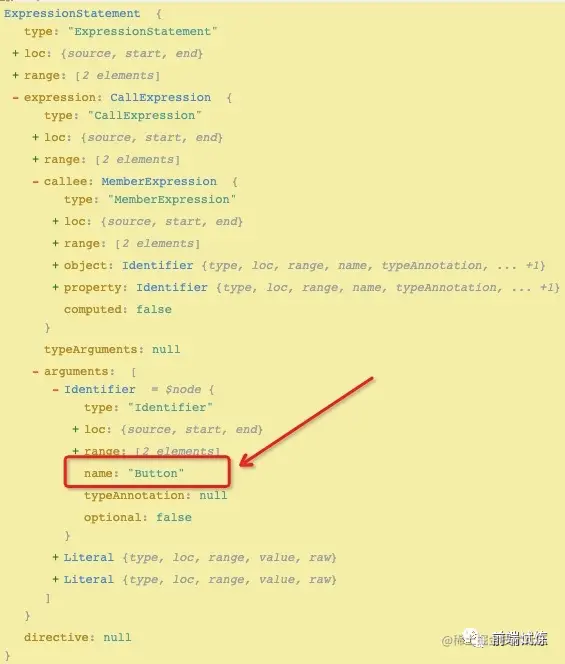Click the name "Button" property

pos(134,473)
